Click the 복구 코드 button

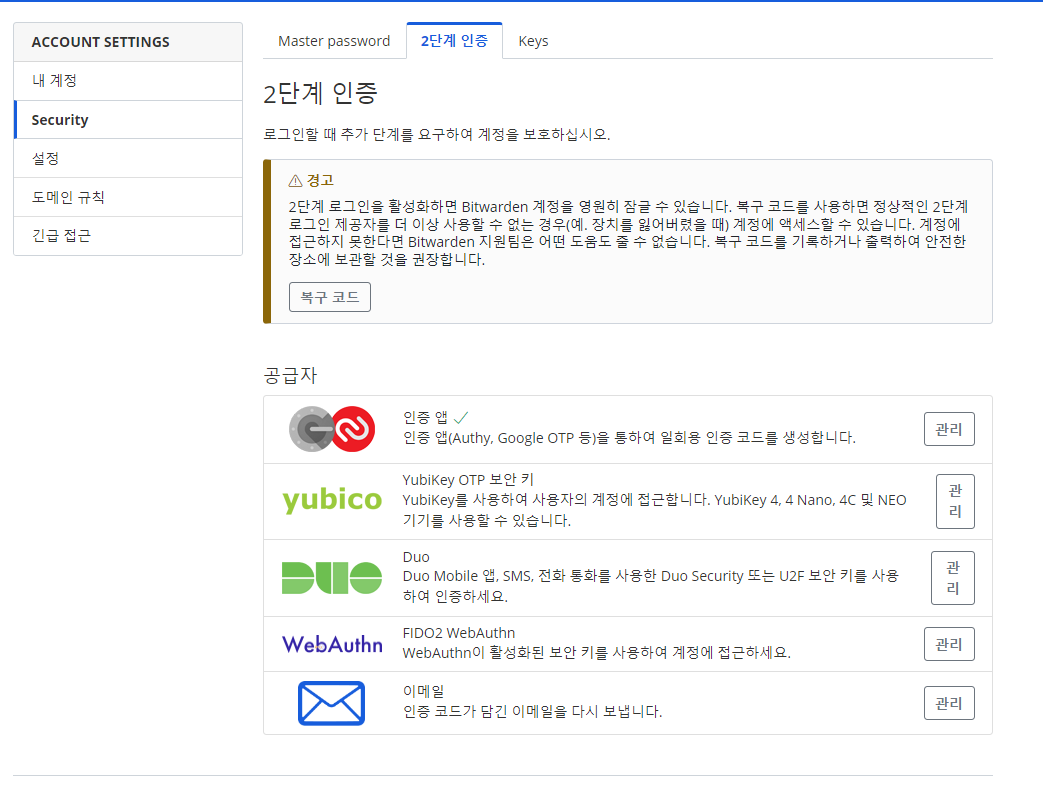click(x=330, y=297)
